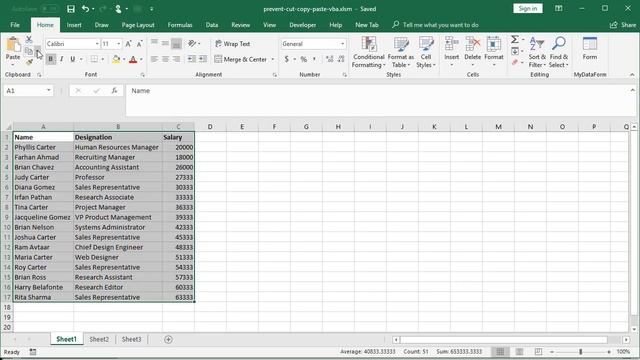Click Increase Decimal icon
The width and height of the screenshot is (640, 360).
click(329, 60)
